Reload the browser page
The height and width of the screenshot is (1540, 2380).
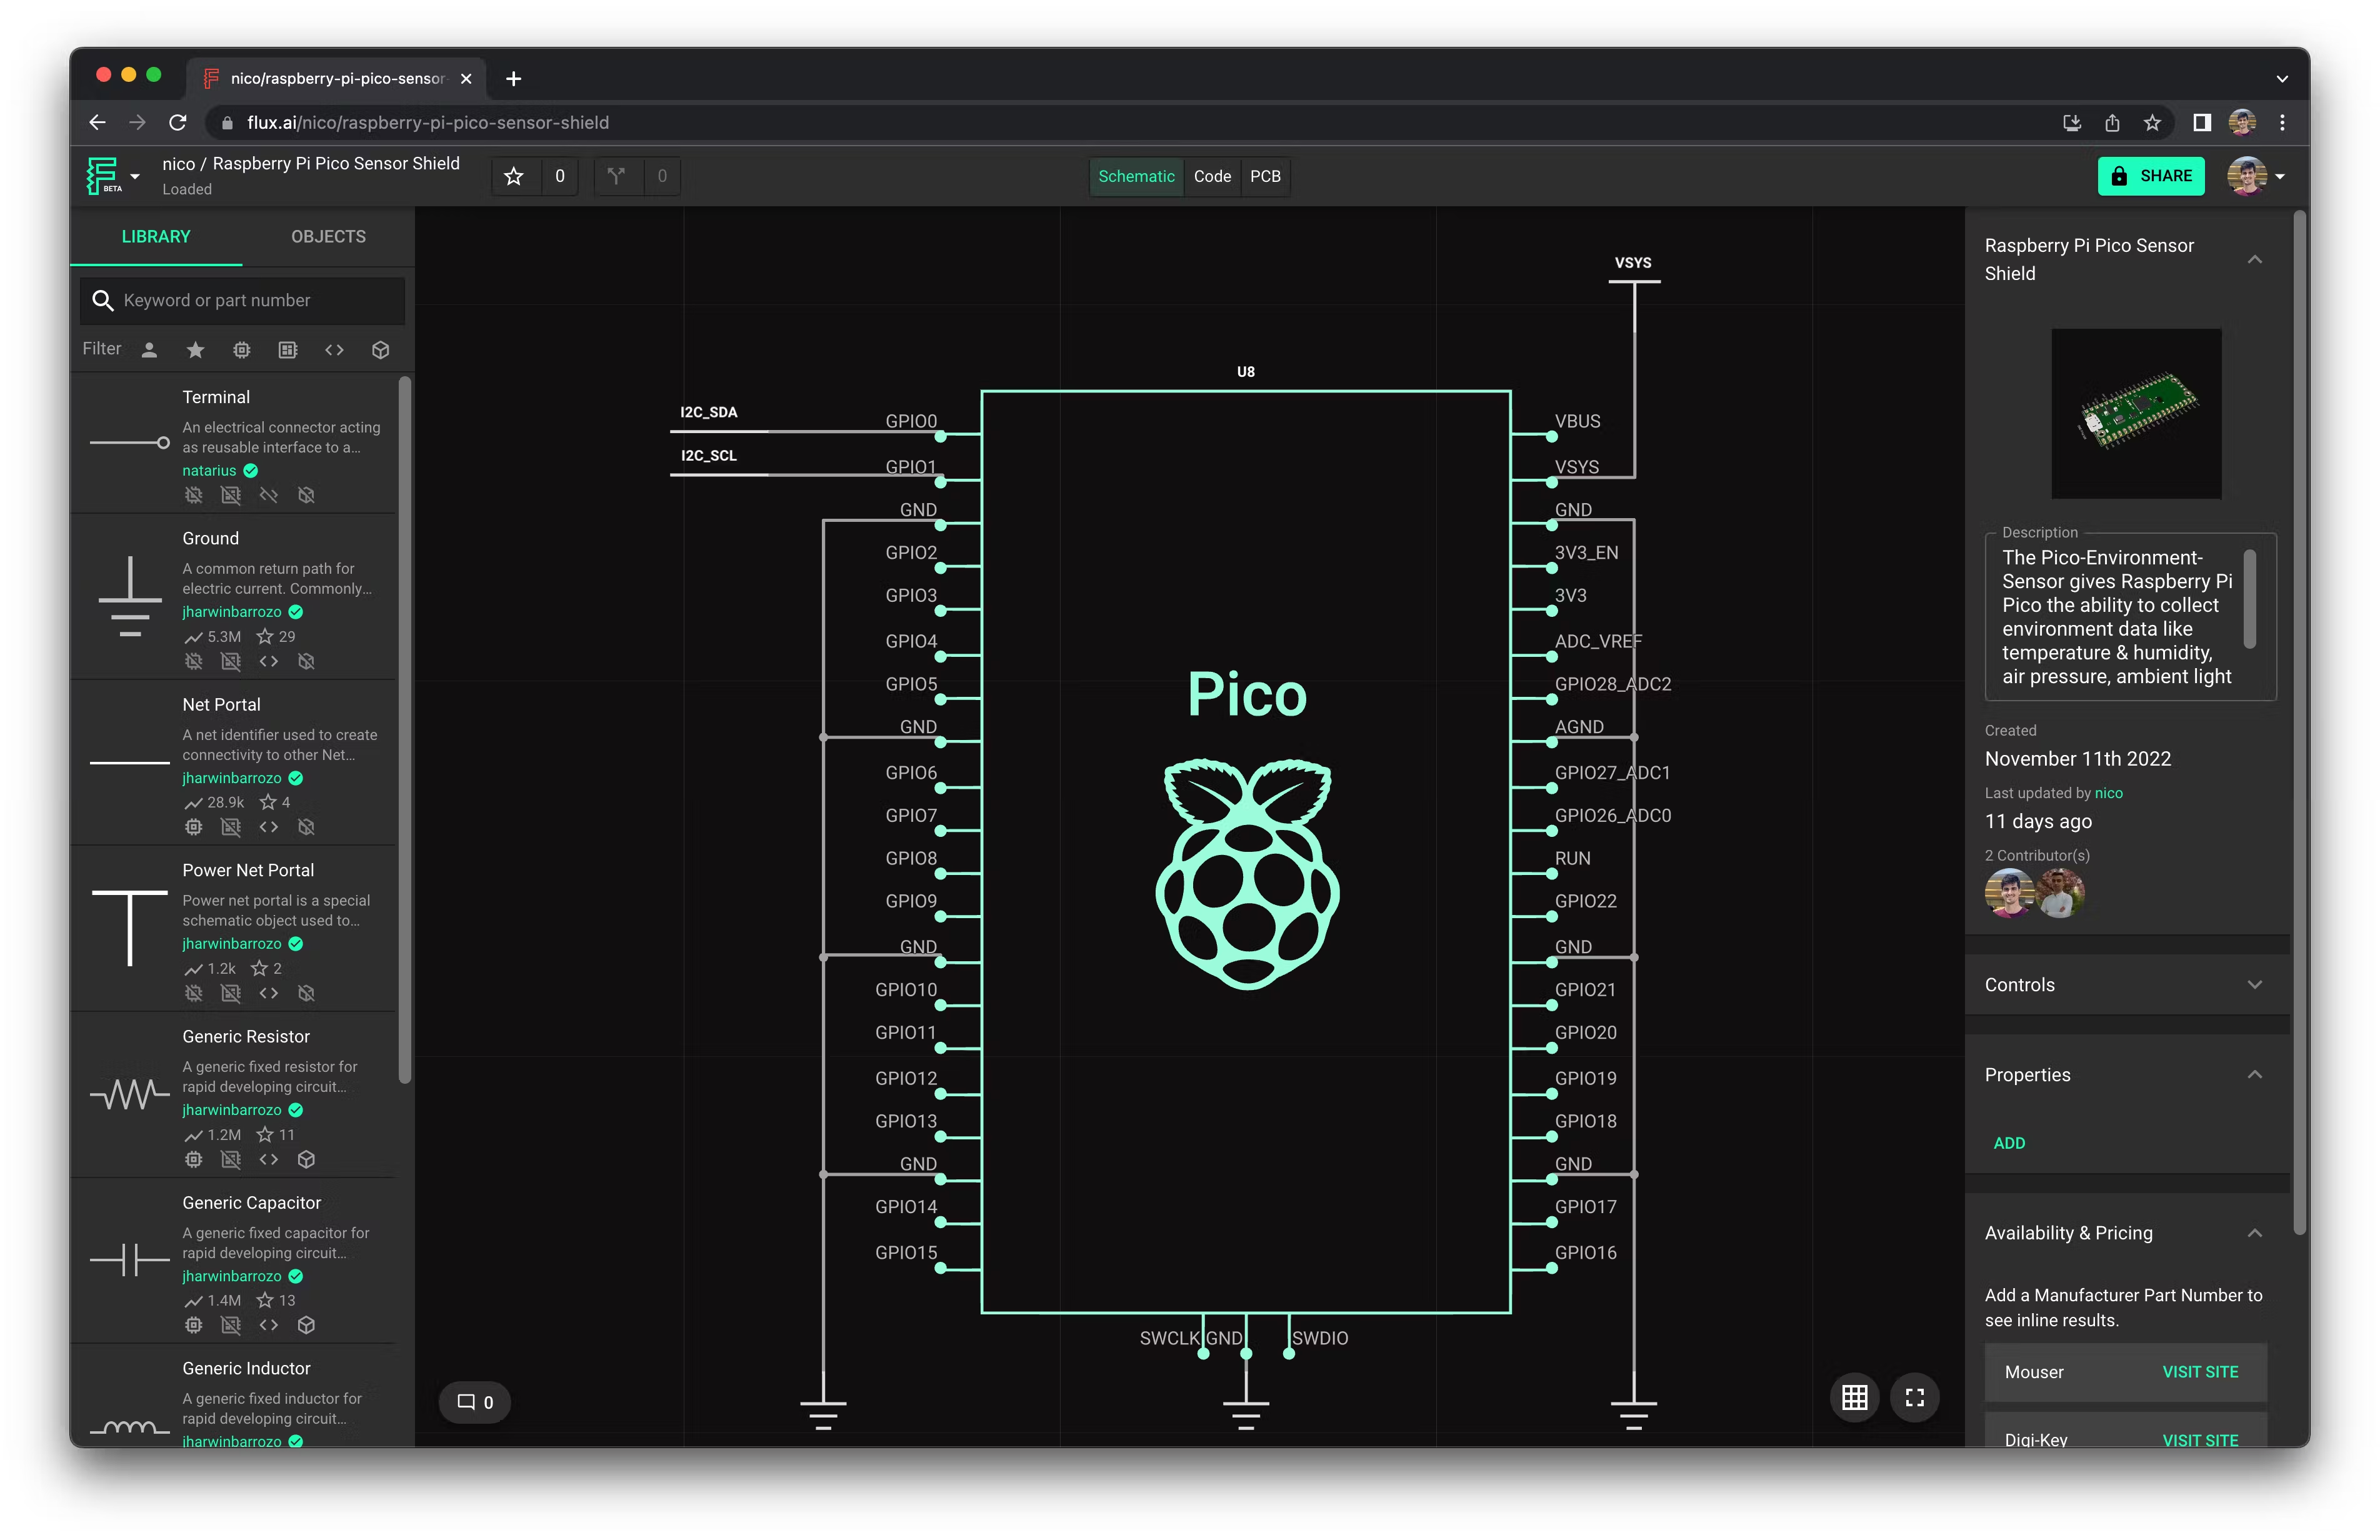178,122
